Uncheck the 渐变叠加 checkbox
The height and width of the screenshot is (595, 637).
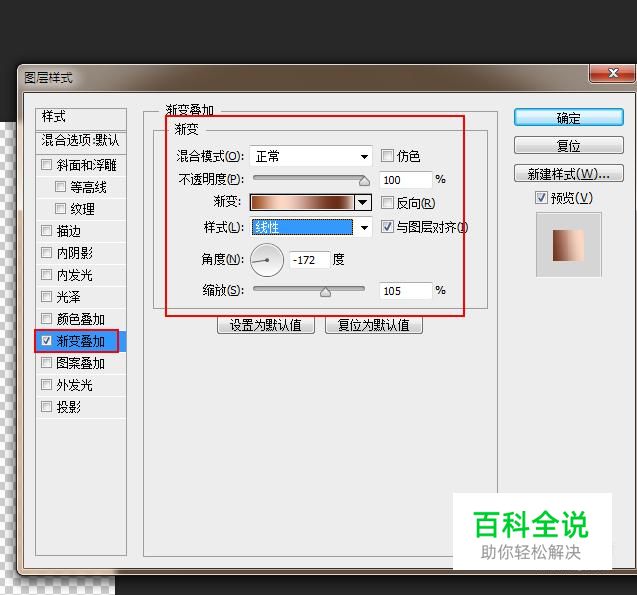[46, 340]
